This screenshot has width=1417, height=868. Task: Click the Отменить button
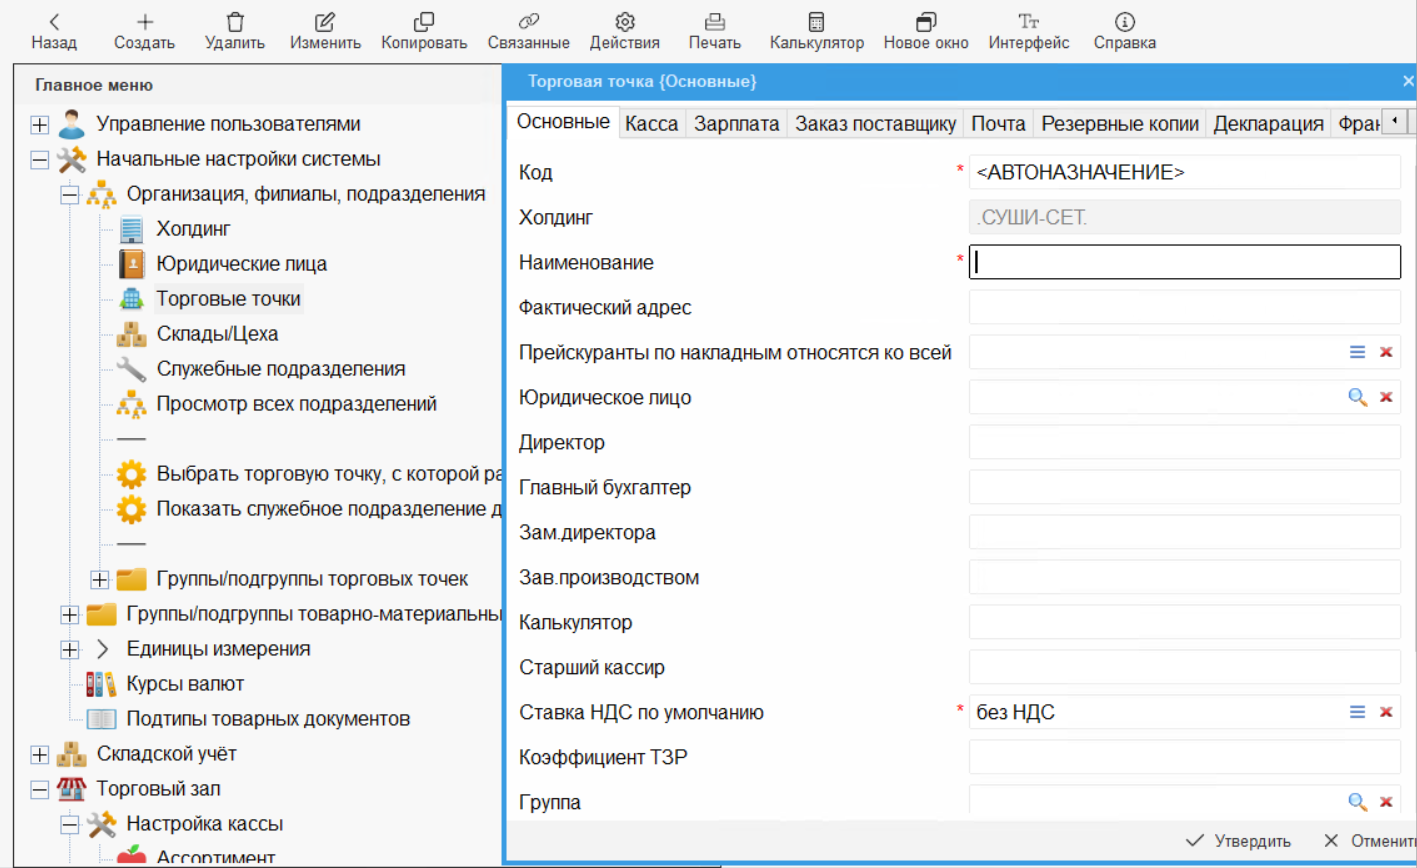coord(1366,840)
